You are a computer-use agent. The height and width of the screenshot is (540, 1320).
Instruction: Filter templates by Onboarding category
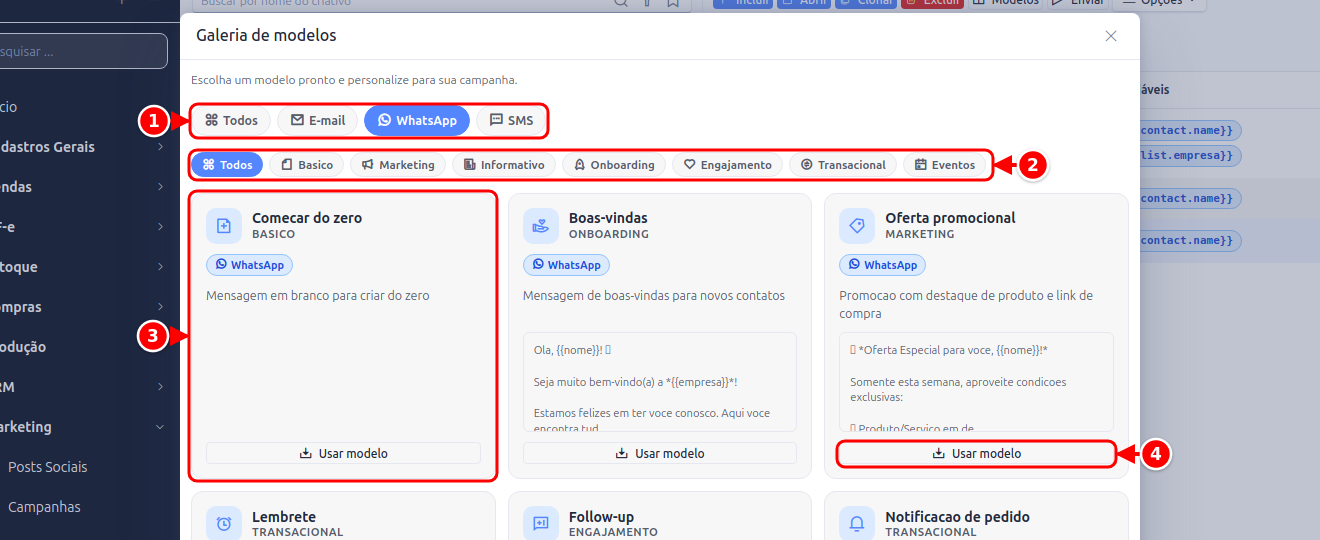[614, 164]
